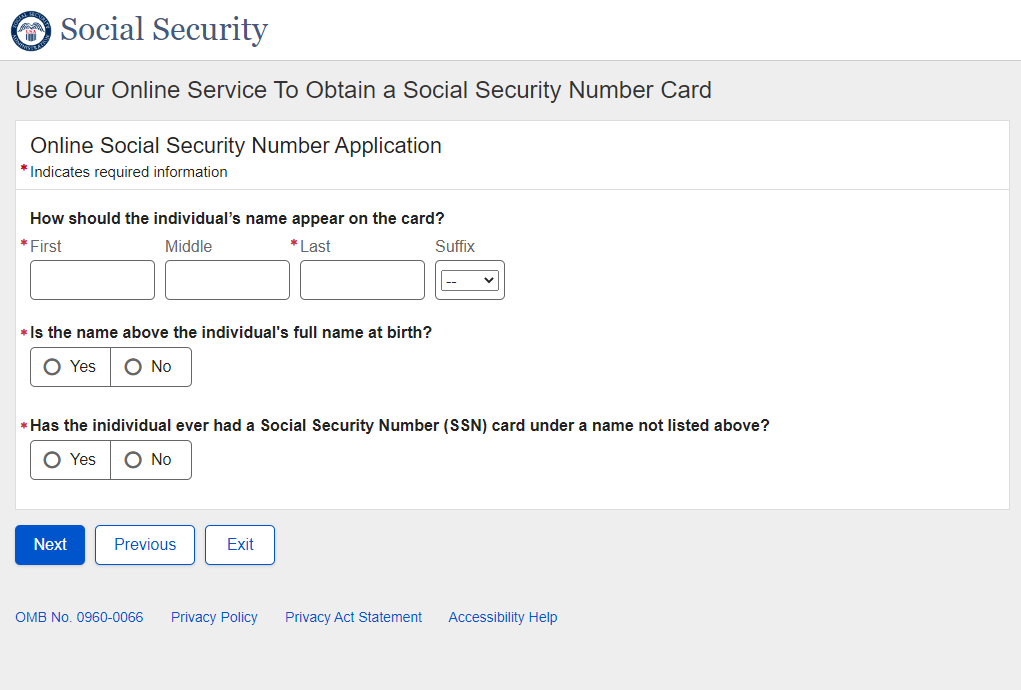This screenshot has height=690, width=1021.
Task: Click into the Middle name field
Action: (x=227, y=280)
